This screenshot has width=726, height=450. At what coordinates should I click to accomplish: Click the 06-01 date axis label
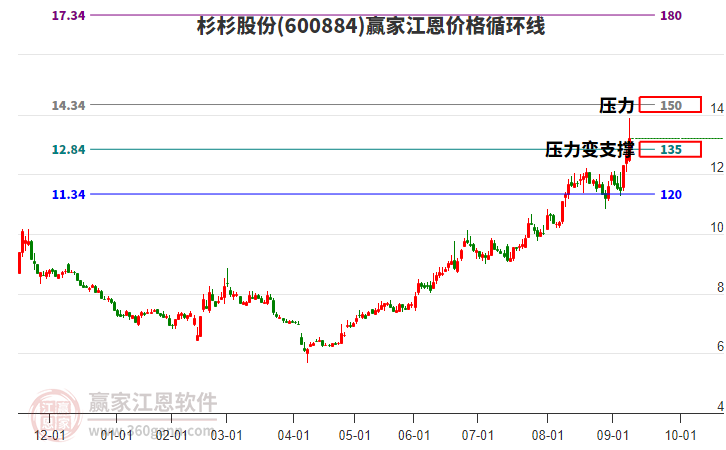coord(414,436)
